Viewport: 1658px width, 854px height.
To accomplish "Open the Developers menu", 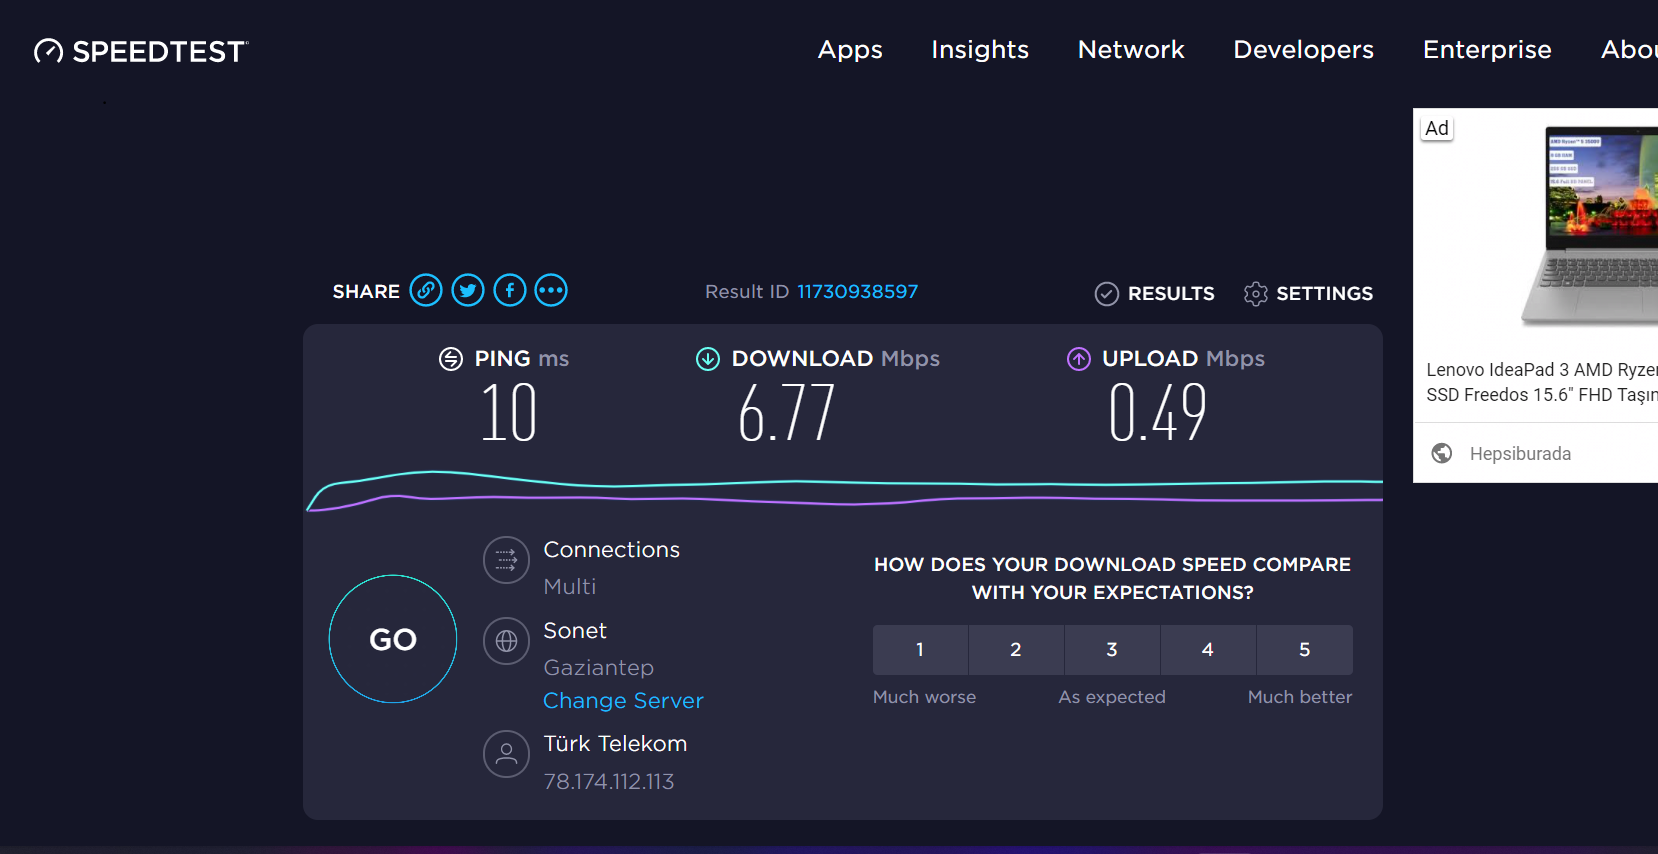I will pos(1304,49).
